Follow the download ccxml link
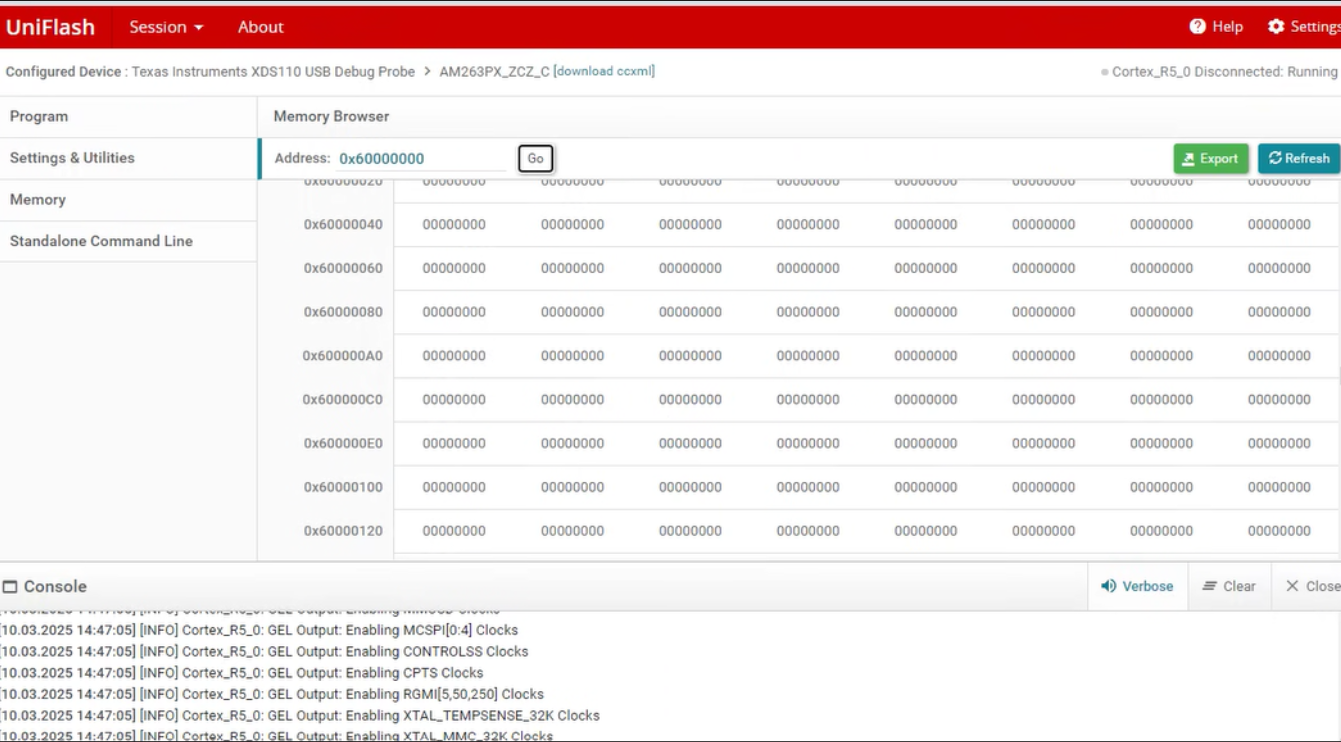Viewport: 1341px width, 742px height. point(604,71)
